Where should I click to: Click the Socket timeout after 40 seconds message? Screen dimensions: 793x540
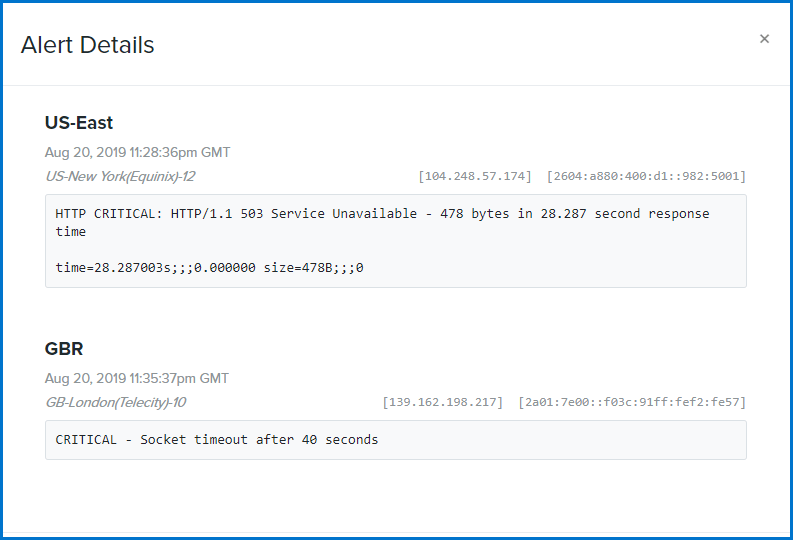click(259, 439)
